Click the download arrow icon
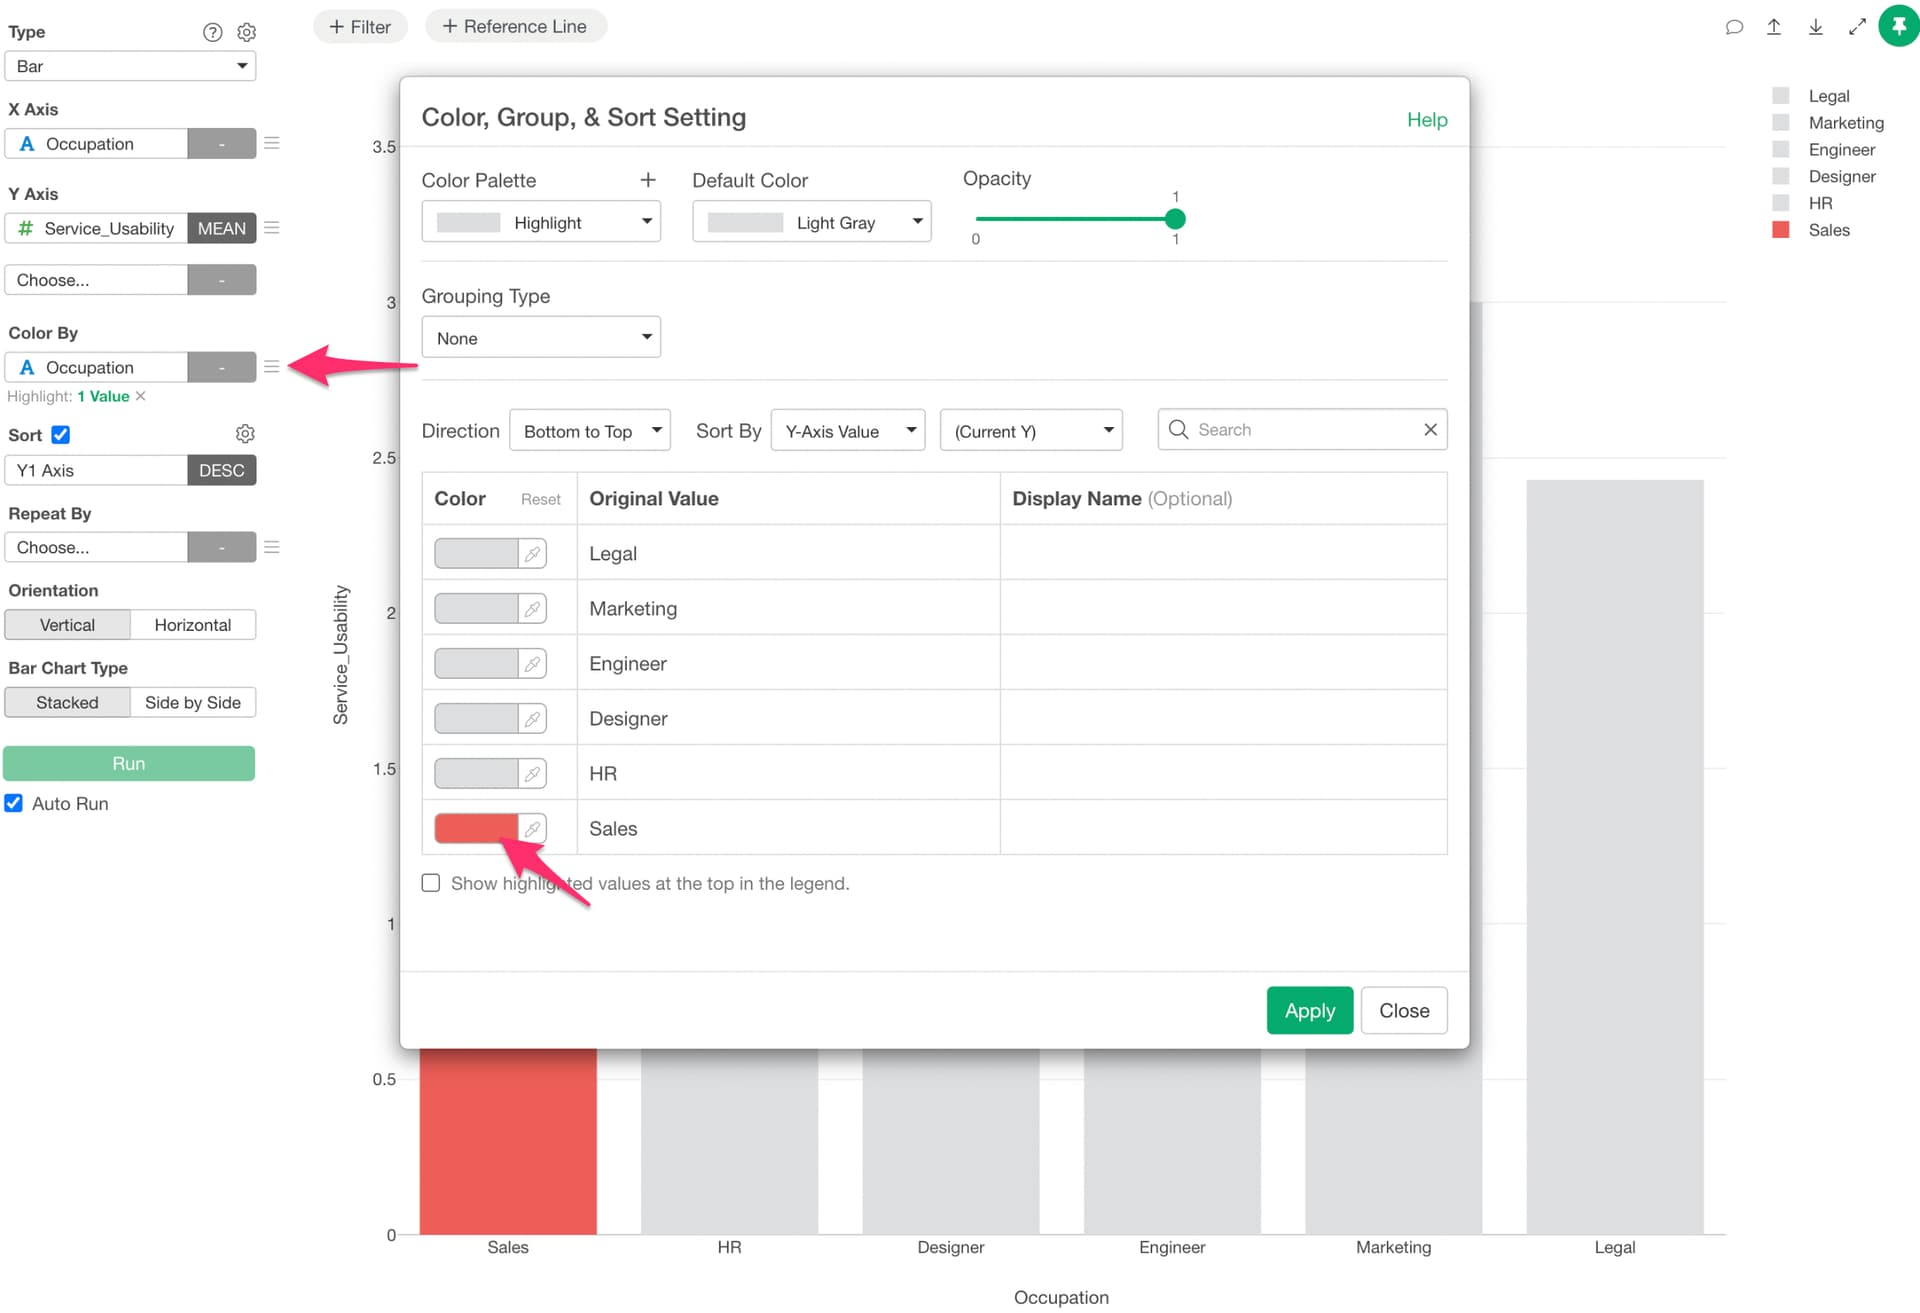The image size is (1920, 1313). [1815, 27]
